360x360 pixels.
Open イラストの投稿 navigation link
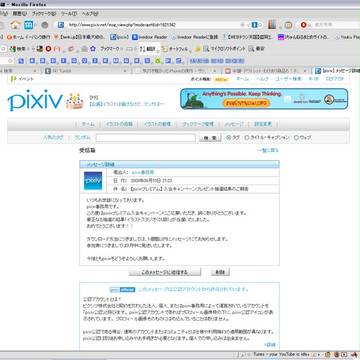pos(119,124)
